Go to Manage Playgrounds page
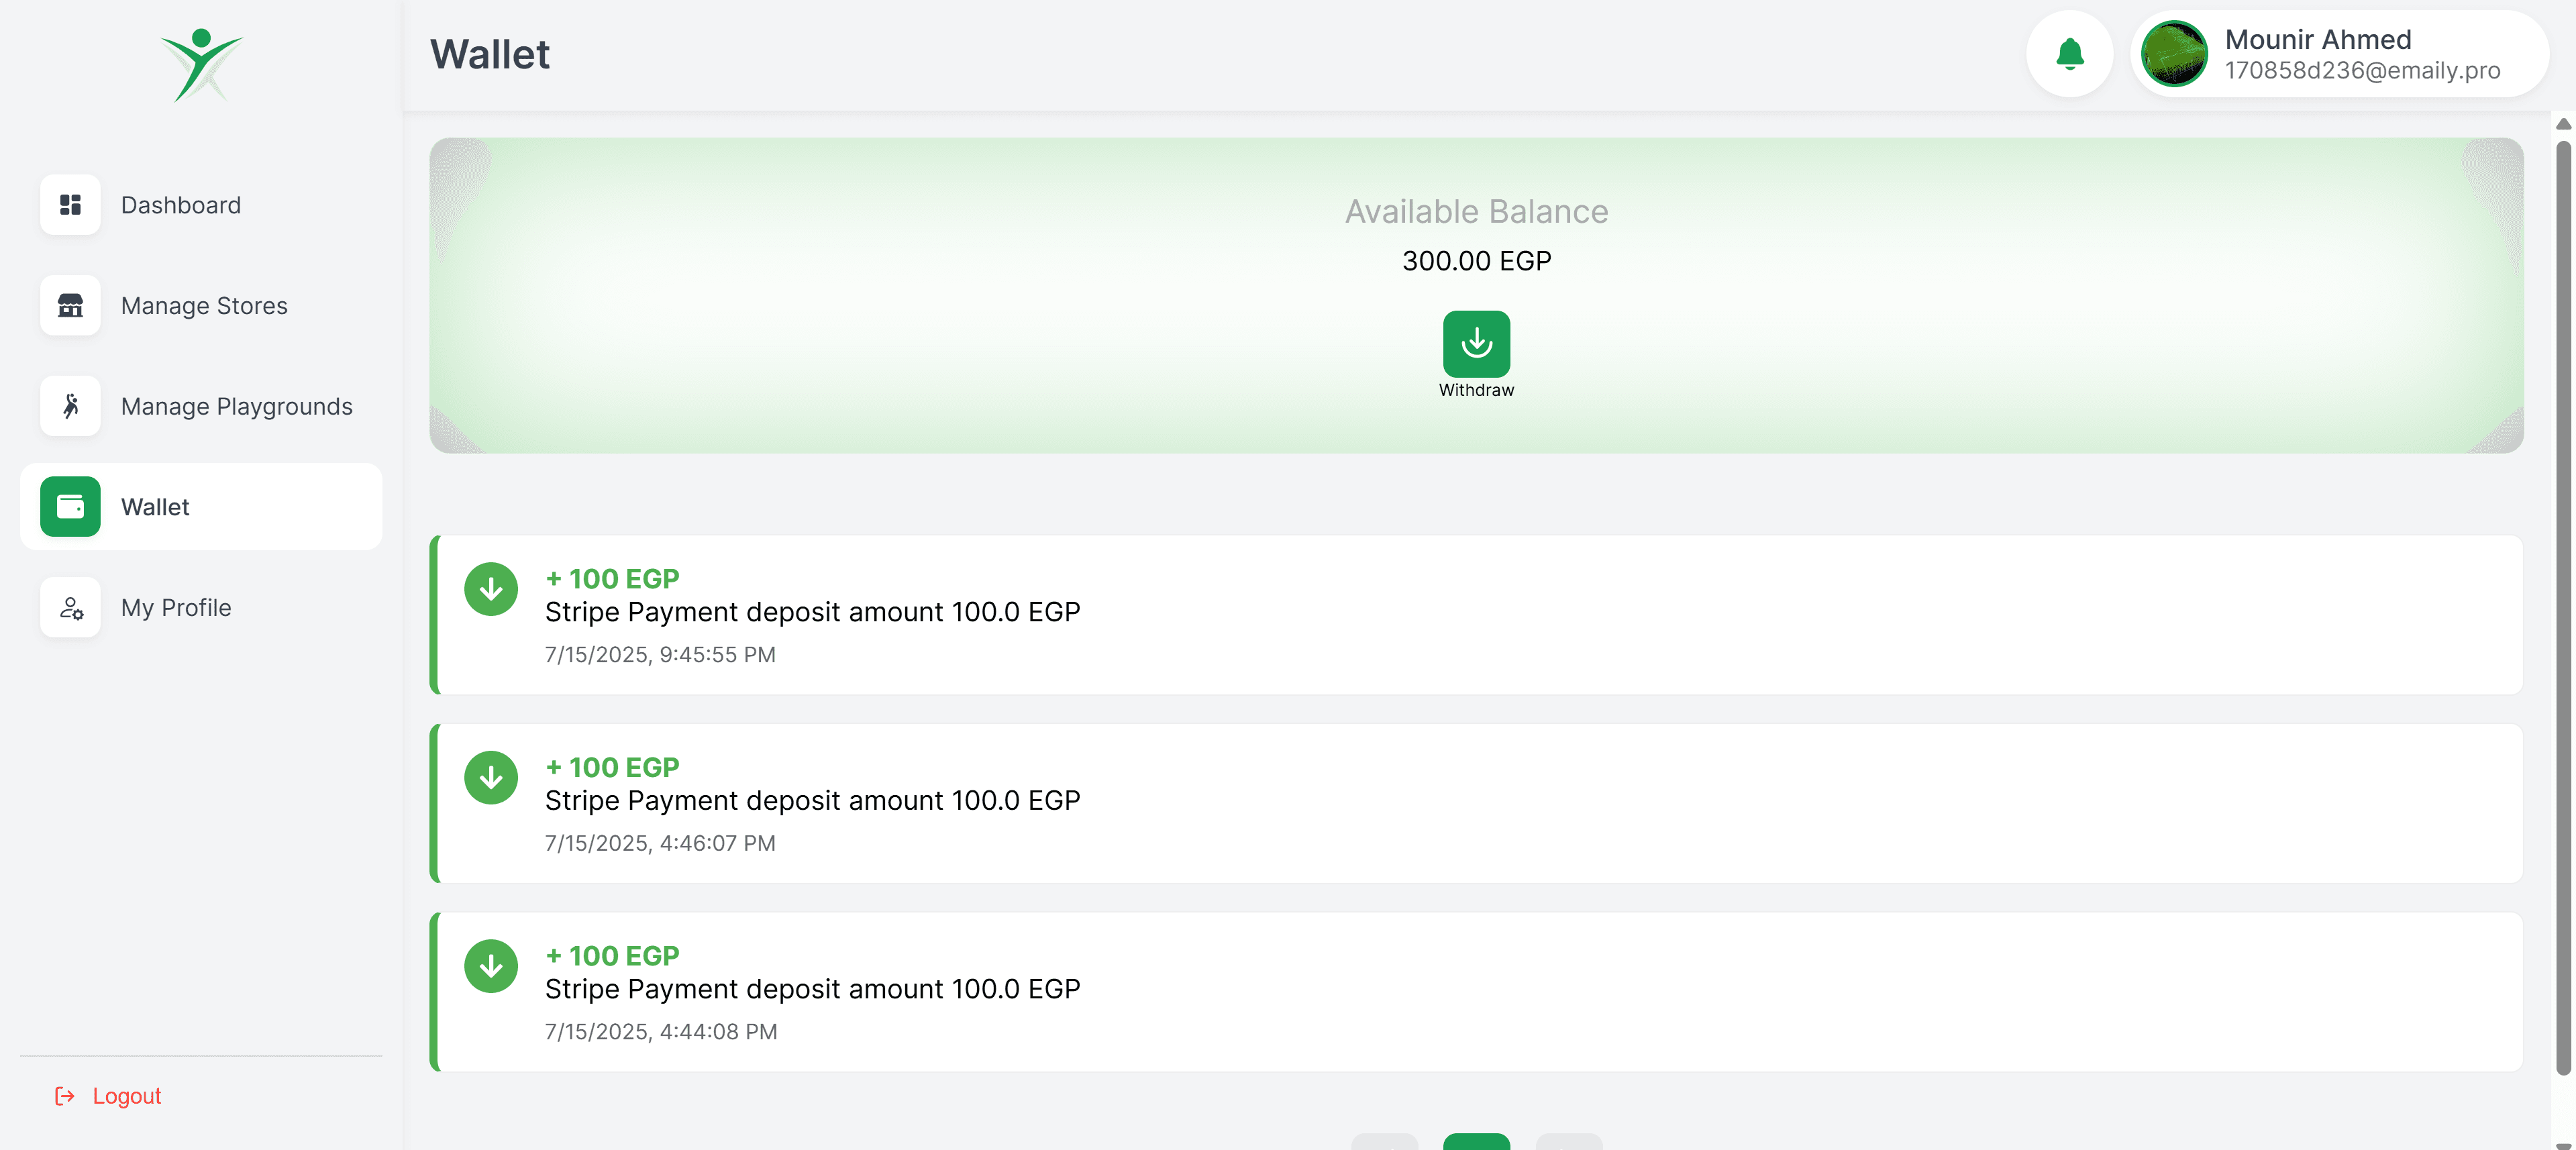This screenshot has width=2576, height=1150. pos(236,406)
